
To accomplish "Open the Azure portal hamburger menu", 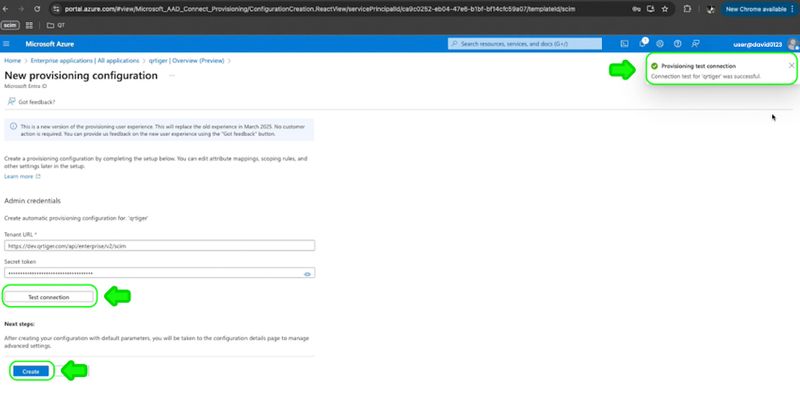I will point(6,44).
